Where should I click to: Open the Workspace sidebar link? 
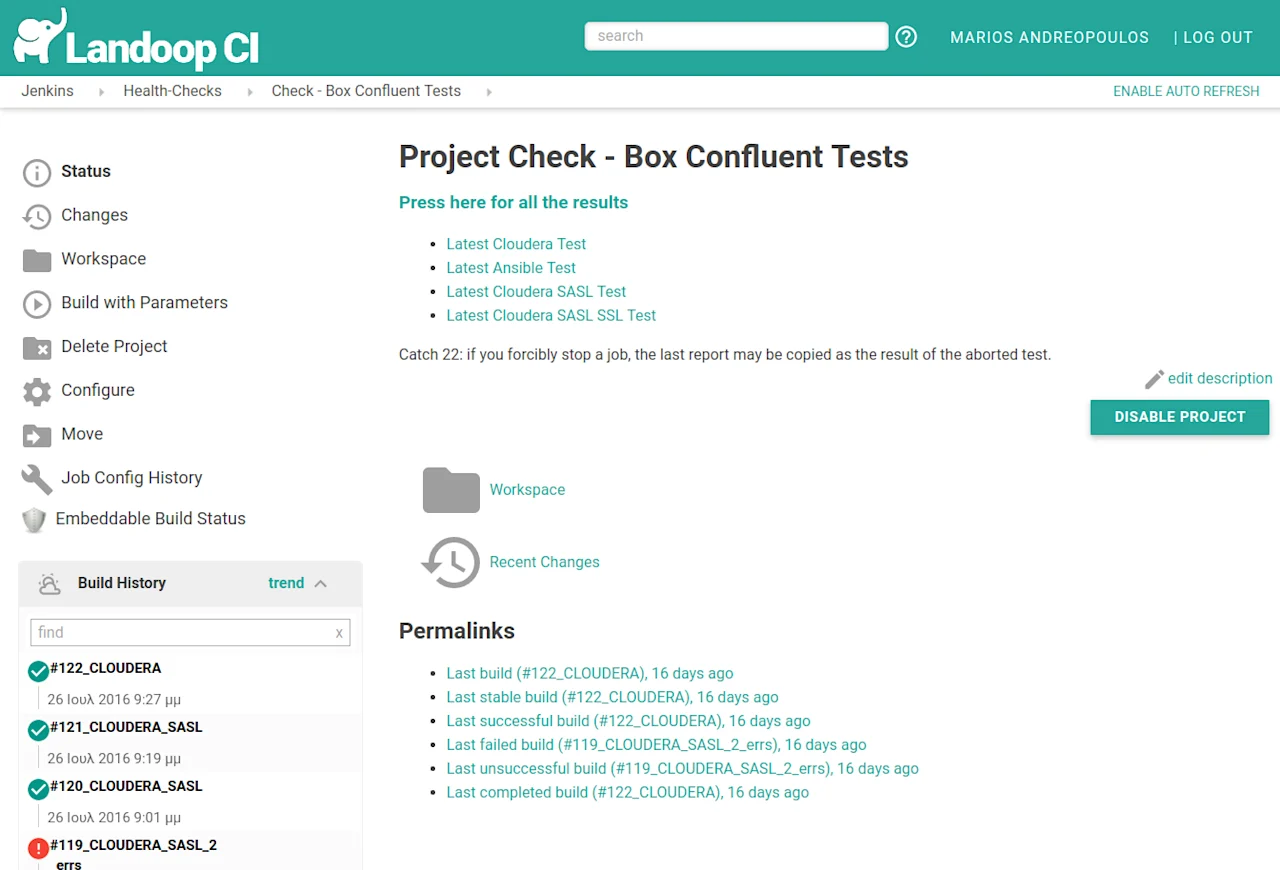point(103,259)
